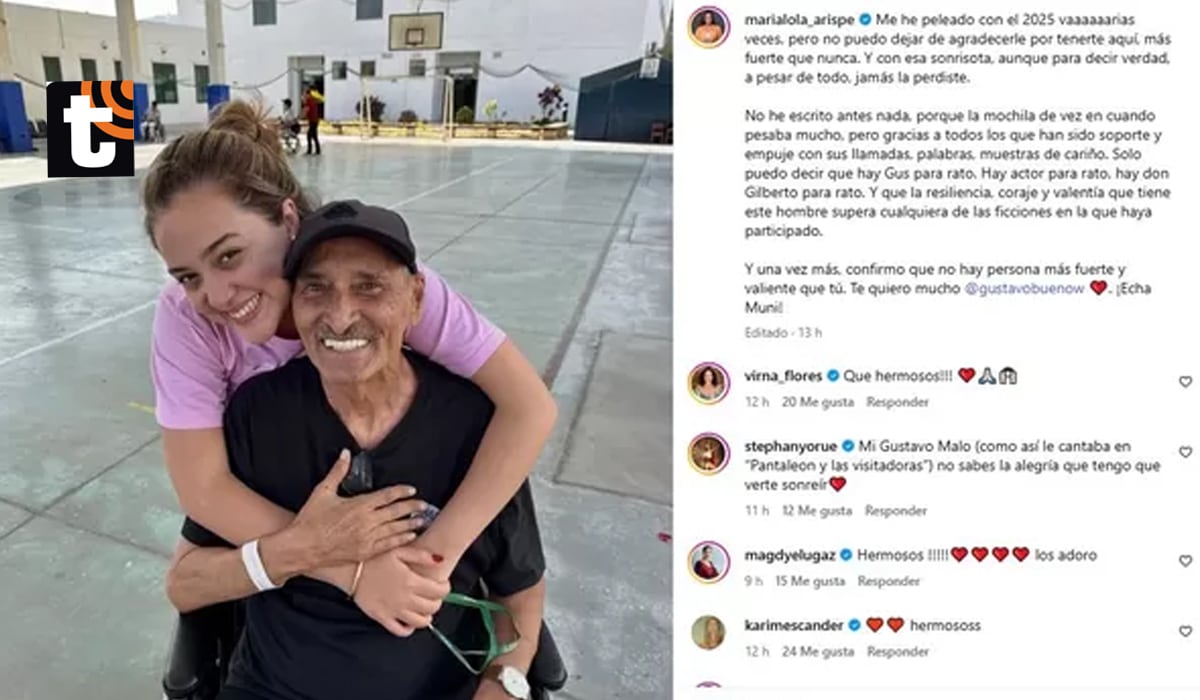Reply to magdyelugaz comment
Screen dimensions: 1200x700
click(888, 581)
